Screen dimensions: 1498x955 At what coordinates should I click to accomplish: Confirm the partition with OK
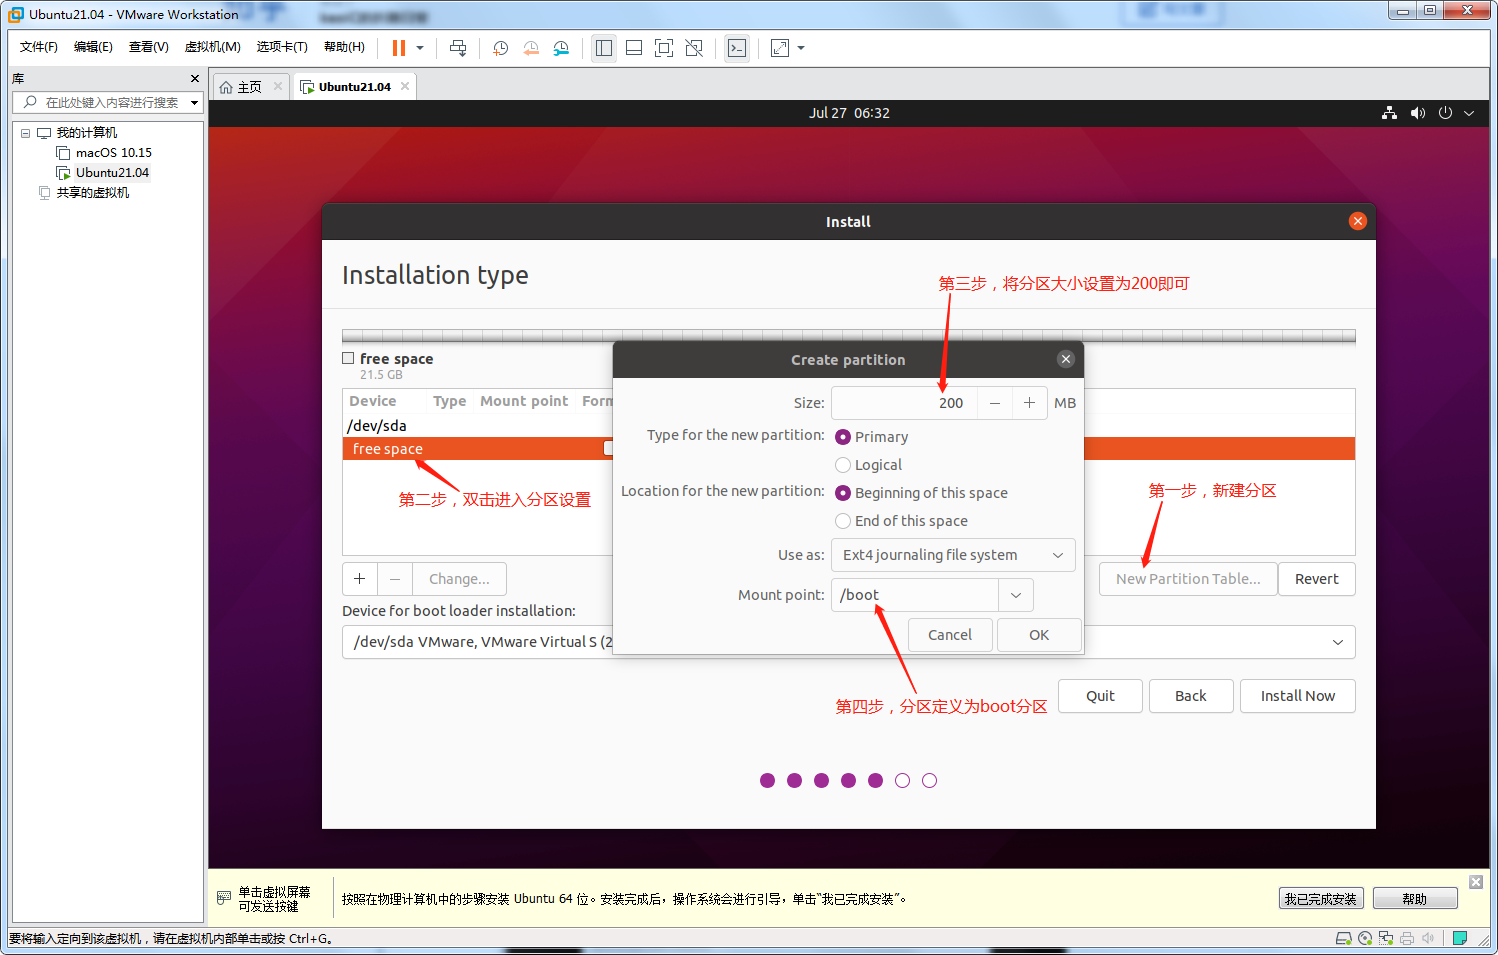[x=1039, y=635]
